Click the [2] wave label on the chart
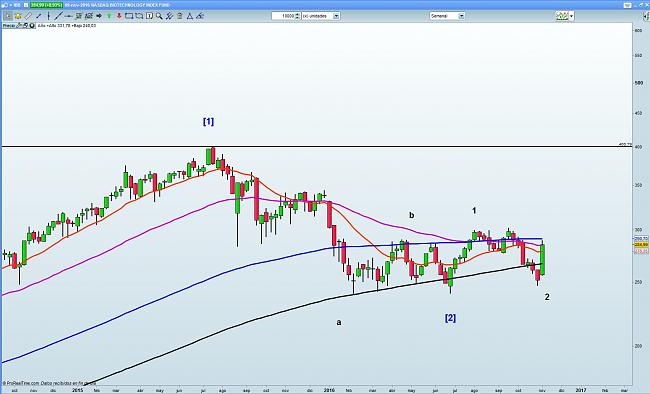Image resolution: width=650 pixels, height=394 pixels. (x=450, y=318)
